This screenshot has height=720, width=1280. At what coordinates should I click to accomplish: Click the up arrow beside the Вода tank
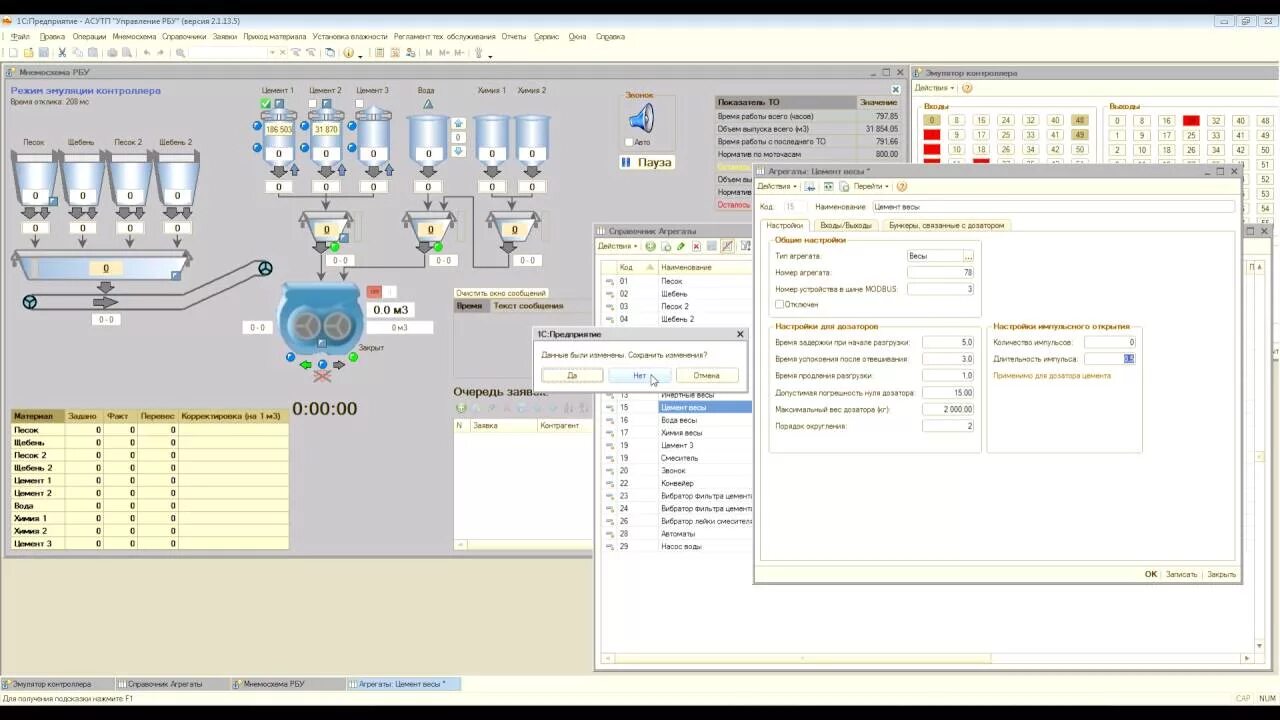coord(458,124)
